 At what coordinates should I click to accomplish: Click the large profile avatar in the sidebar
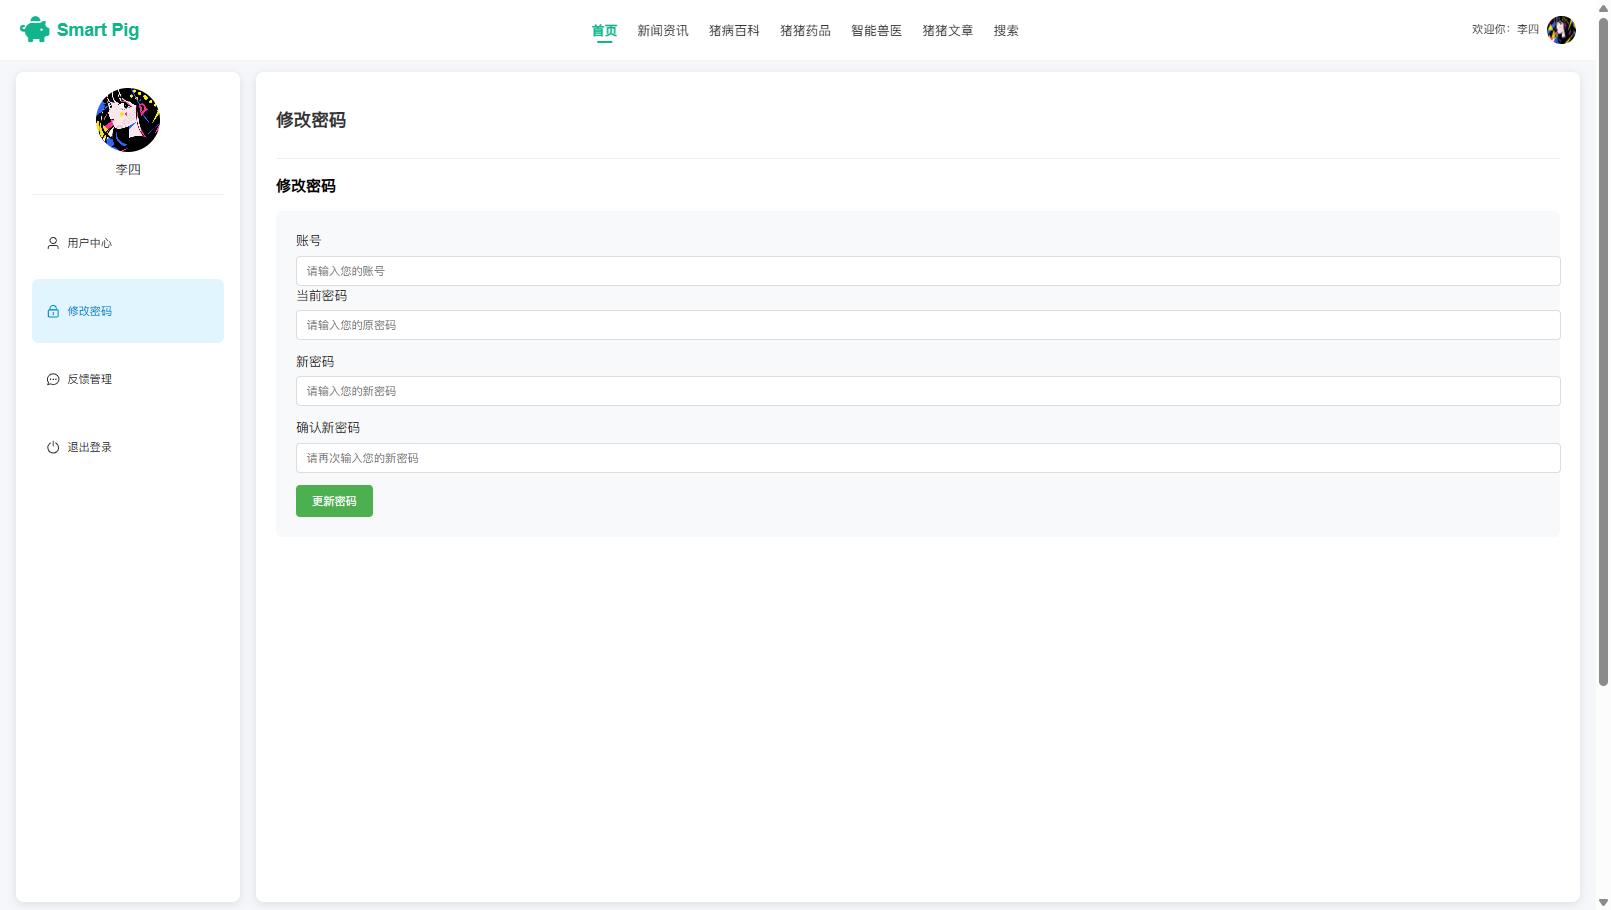(x=128, y=120)
